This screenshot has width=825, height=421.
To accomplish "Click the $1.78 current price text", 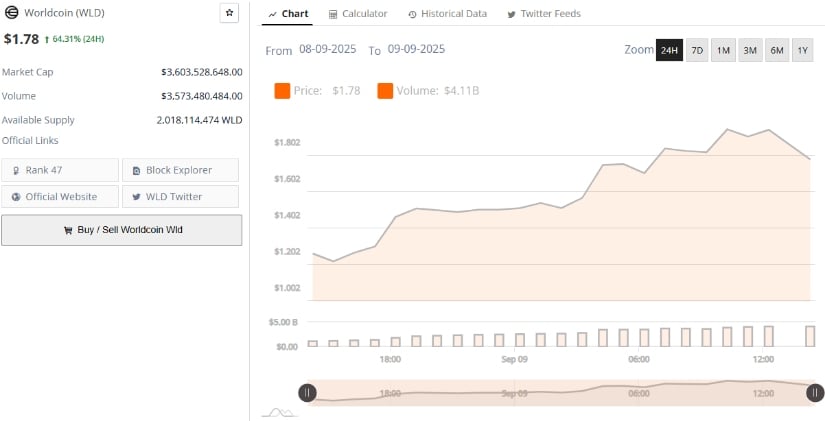I will [x=21, y=39].
